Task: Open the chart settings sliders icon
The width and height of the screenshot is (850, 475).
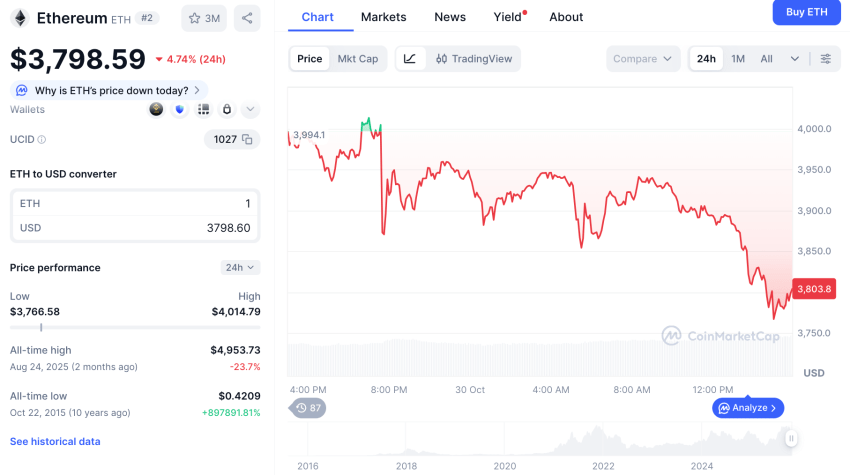Action: 826,59
